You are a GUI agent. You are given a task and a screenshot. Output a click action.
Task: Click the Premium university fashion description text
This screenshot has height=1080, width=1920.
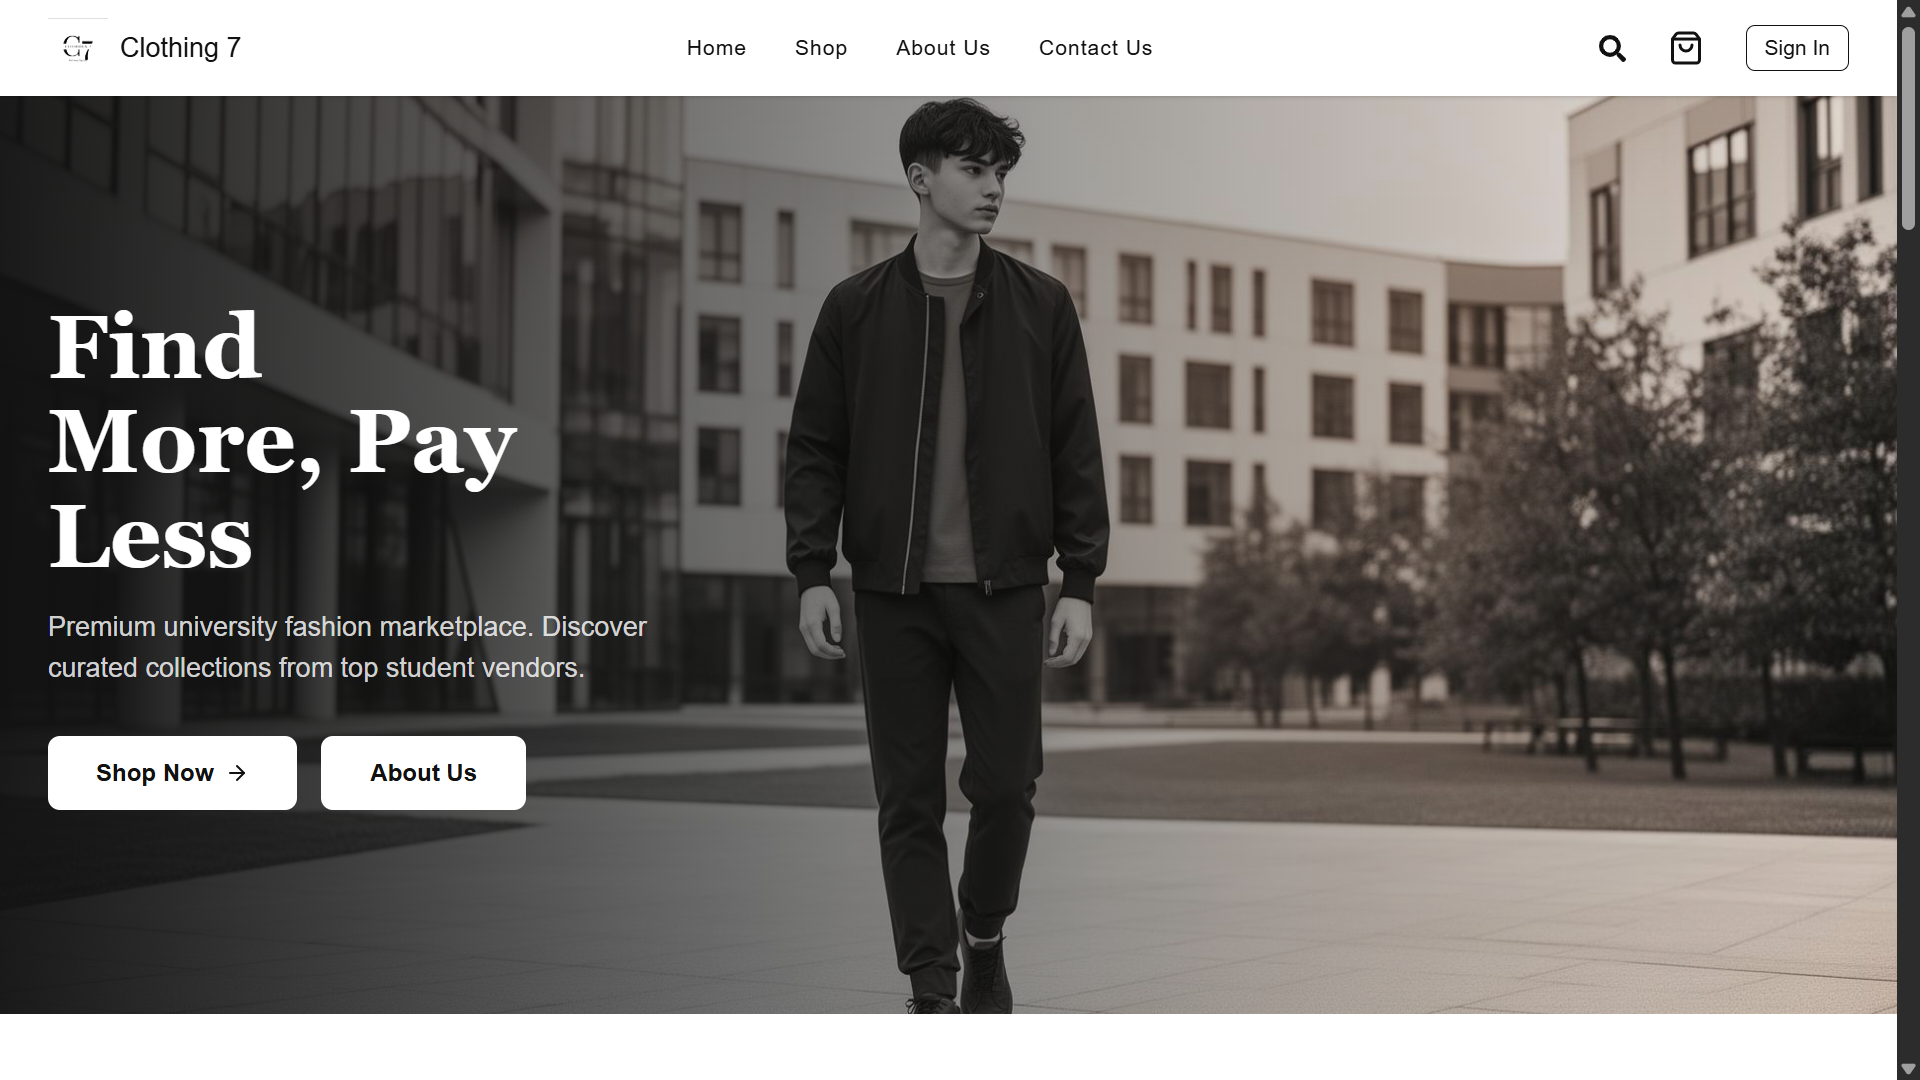347,647
